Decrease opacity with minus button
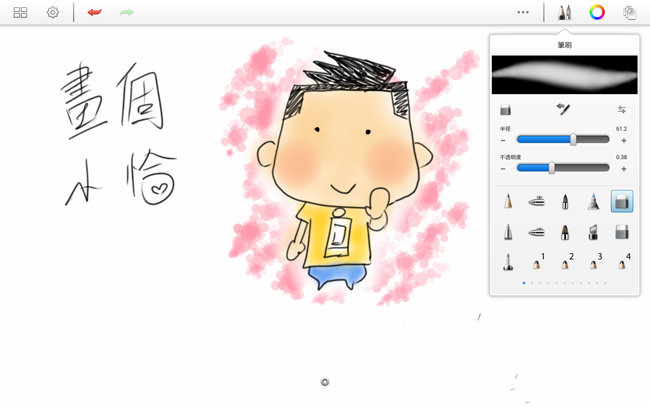The width and height of the screenshot is (650, 406). (x=503, y=169)
